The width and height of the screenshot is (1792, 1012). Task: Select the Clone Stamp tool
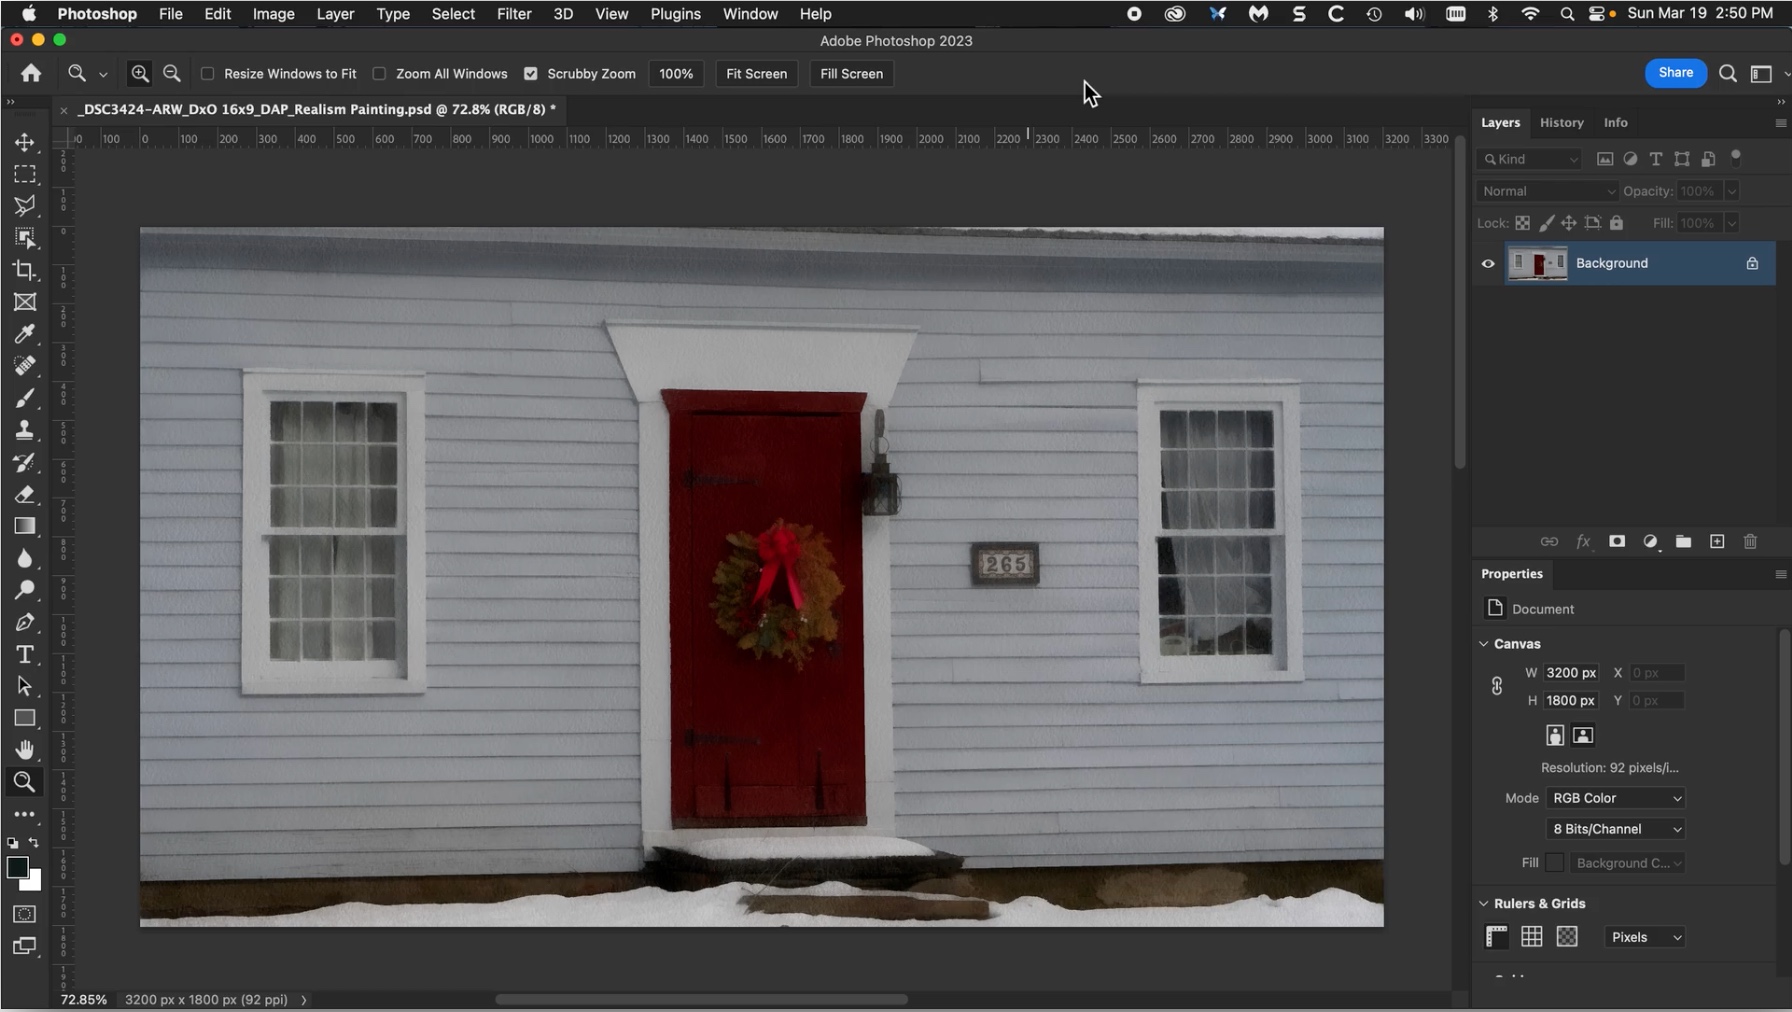pyautogui.click(x=25, y=430)
